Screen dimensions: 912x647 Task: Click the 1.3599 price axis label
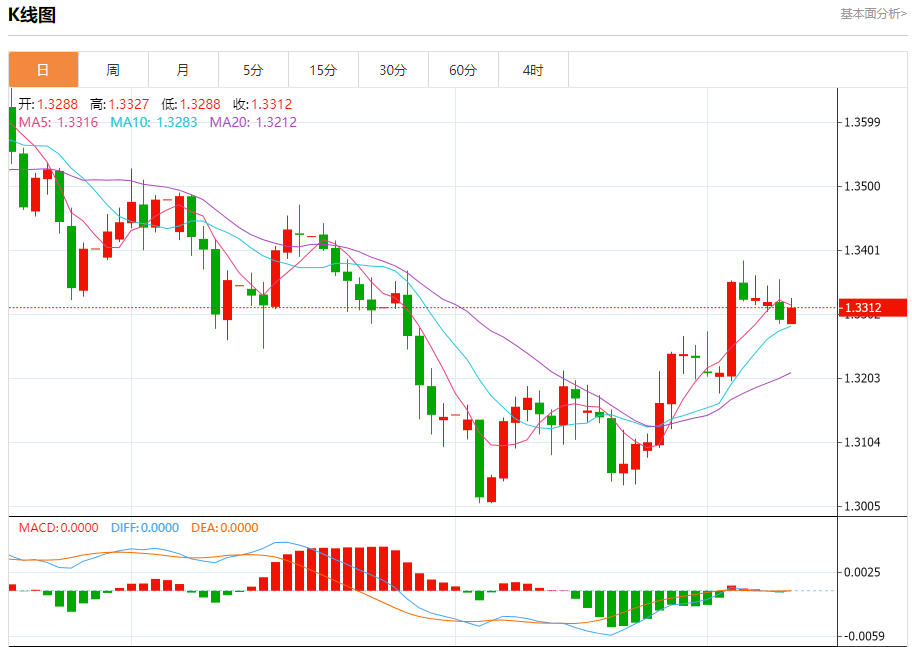click(x=862, y=123)
